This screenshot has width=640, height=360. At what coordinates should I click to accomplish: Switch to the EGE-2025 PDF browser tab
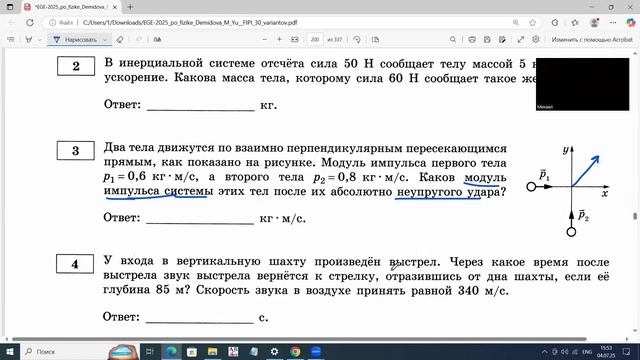pyautogui.click(x=70, y=7)
